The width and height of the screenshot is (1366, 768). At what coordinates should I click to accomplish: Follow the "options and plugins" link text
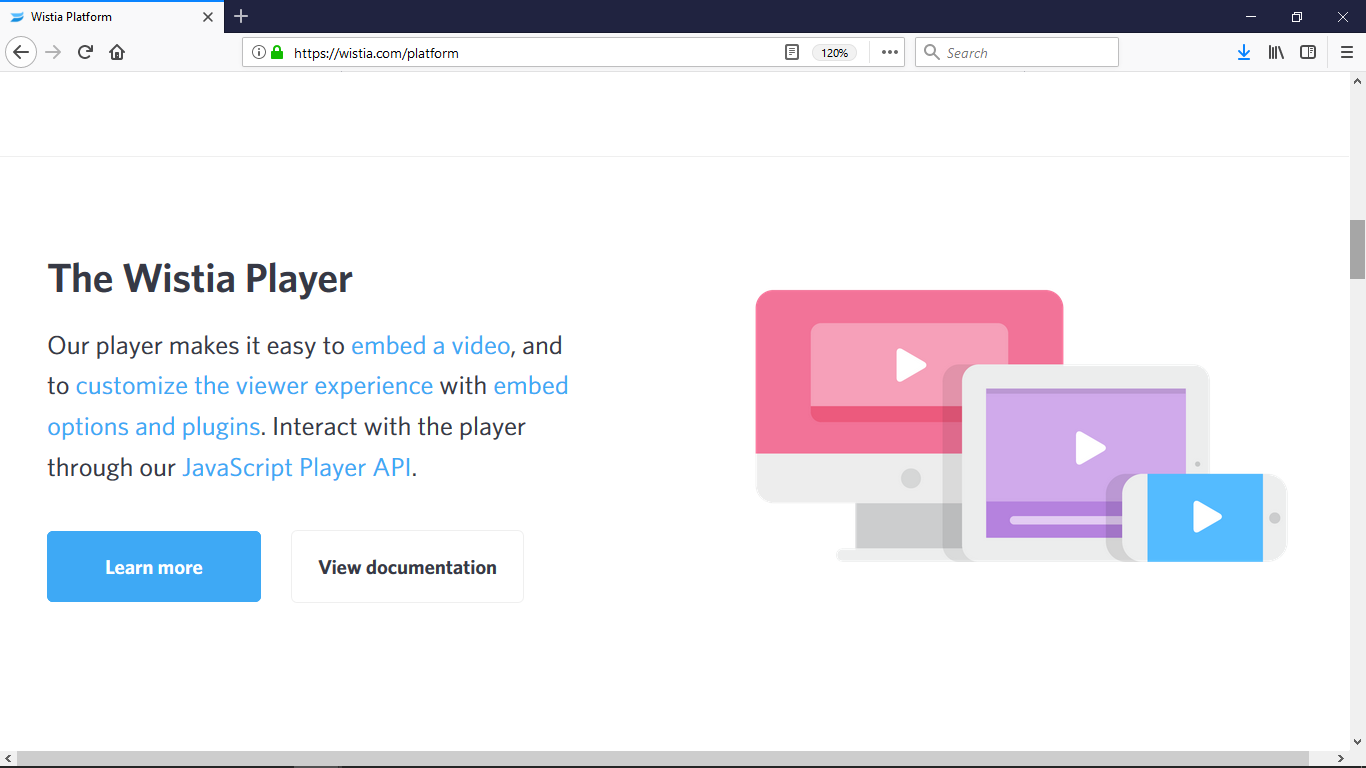pos(154,427)
